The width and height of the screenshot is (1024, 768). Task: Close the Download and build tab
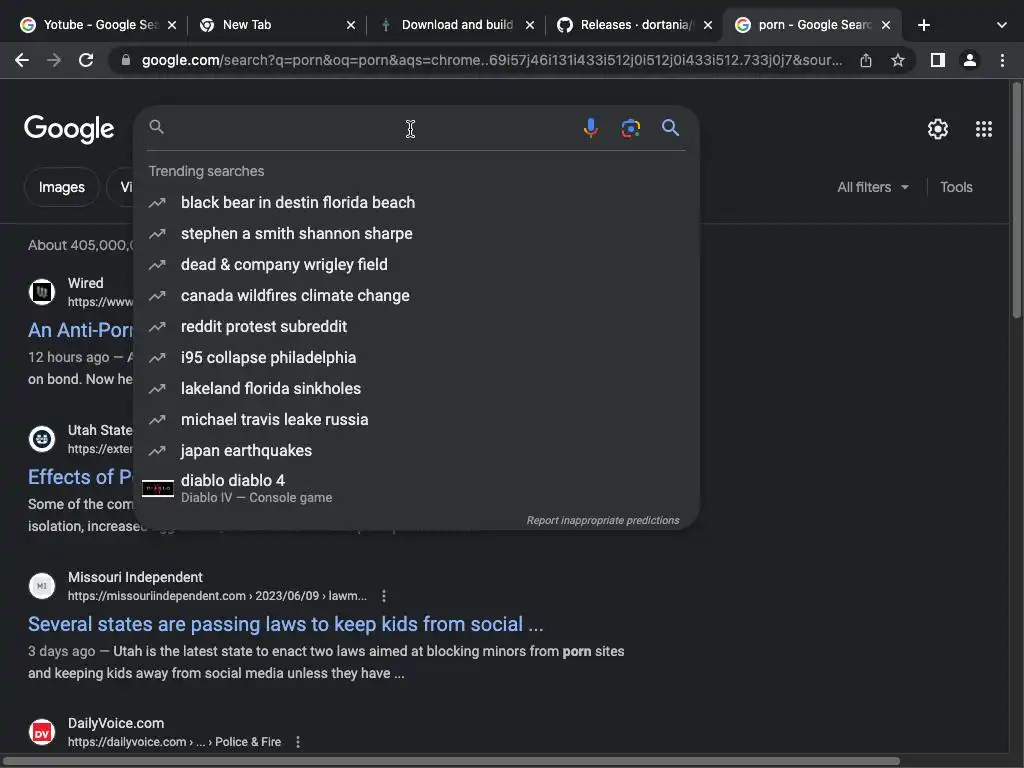pos(530,25)
